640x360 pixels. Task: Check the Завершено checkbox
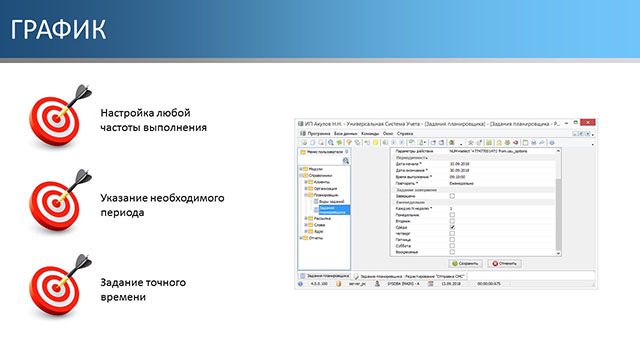click(452, 196)
